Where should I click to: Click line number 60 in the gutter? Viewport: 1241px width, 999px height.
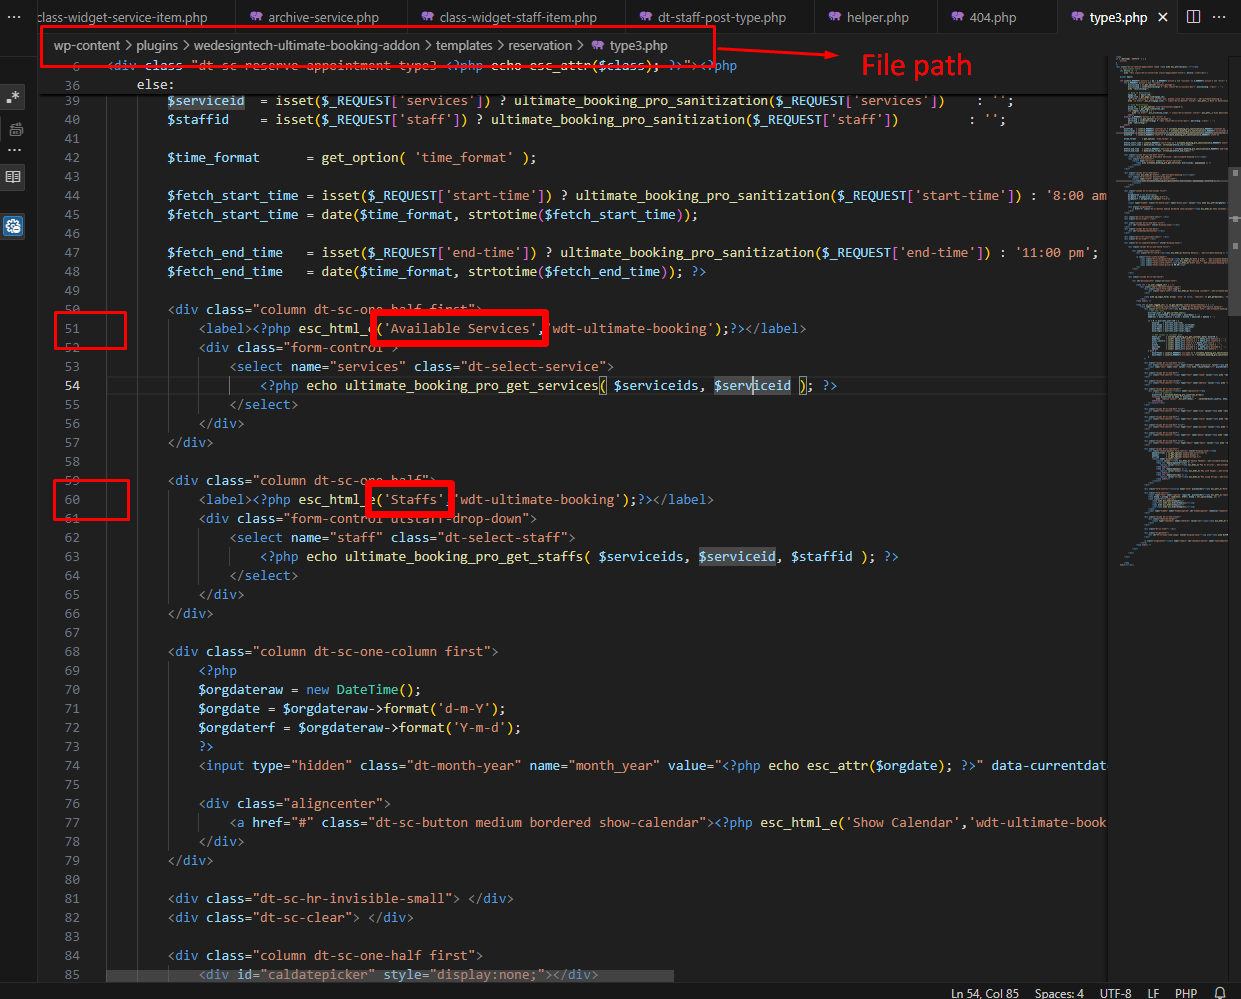[x=72, y=499]
